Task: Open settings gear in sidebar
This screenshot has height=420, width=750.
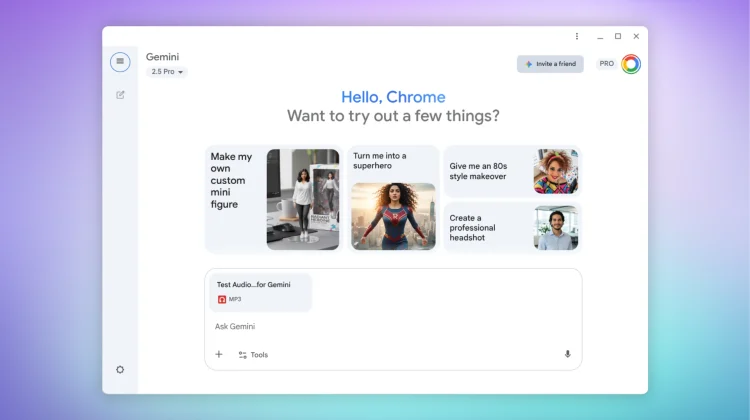Action: pyautogui.click(x=120, y=369)
